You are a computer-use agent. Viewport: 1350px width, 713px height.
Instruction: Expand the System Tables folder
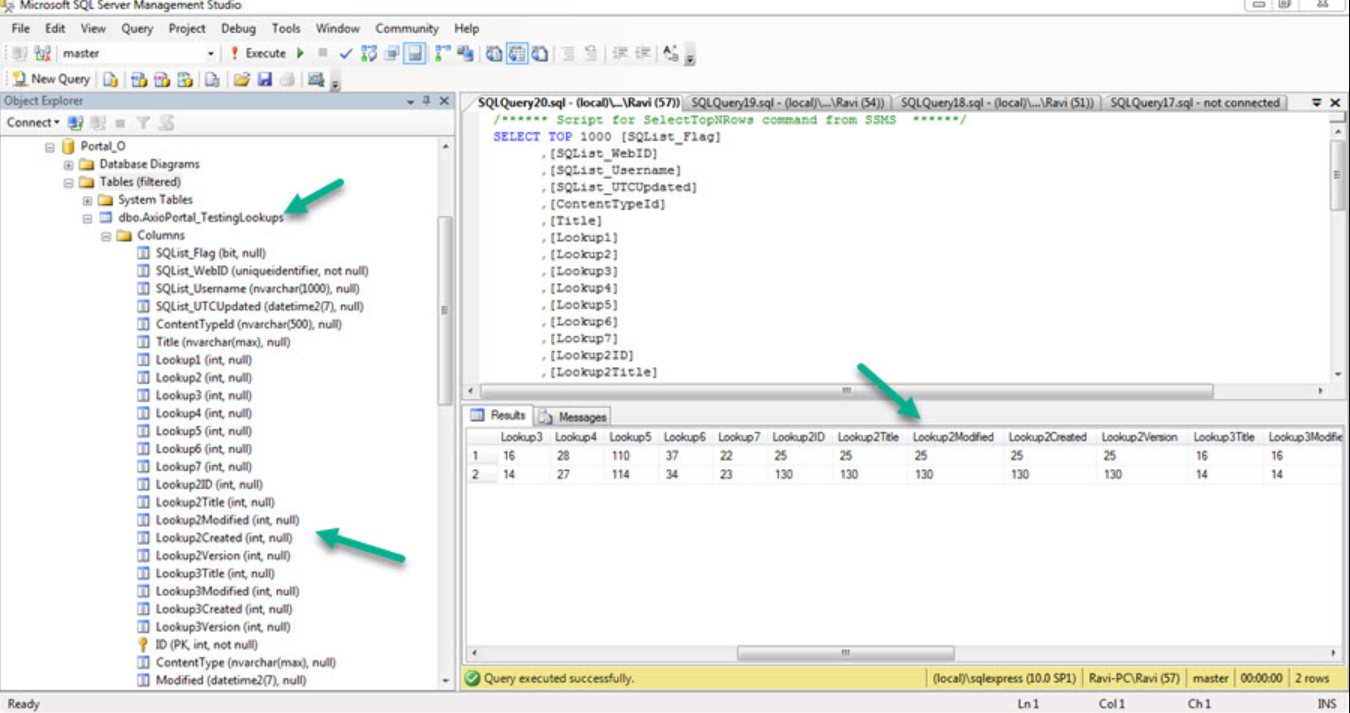(x=87, y=200)
